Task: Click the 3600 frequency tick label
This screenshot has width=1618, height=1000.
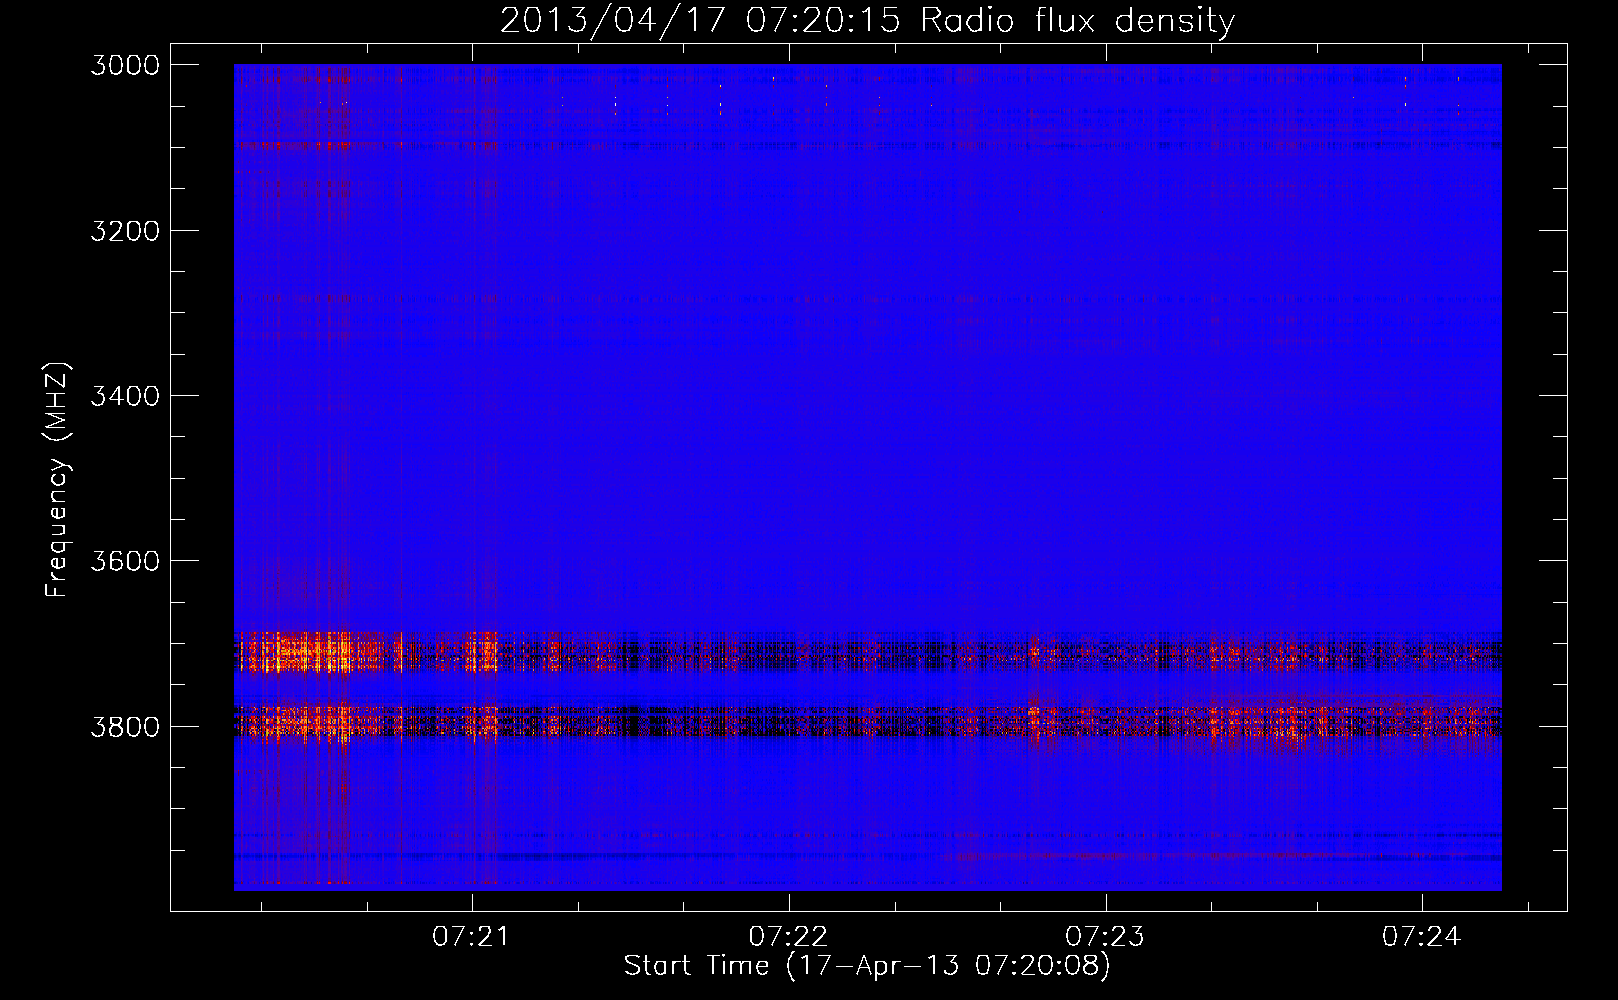Action: tap(125, 561)
